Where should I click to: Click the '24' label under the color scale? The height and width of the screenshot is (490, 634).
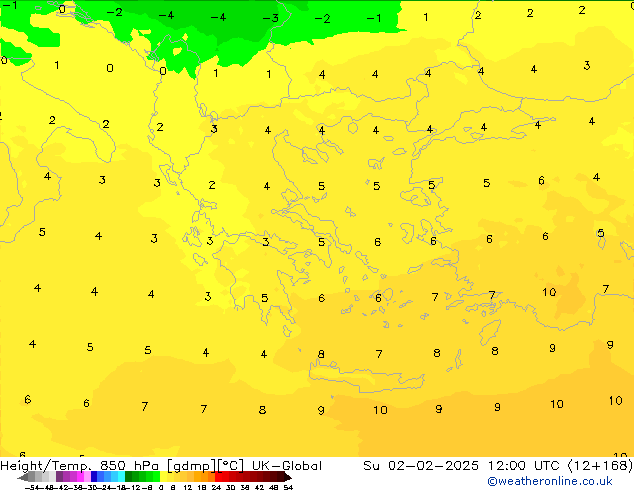[216, 487]
